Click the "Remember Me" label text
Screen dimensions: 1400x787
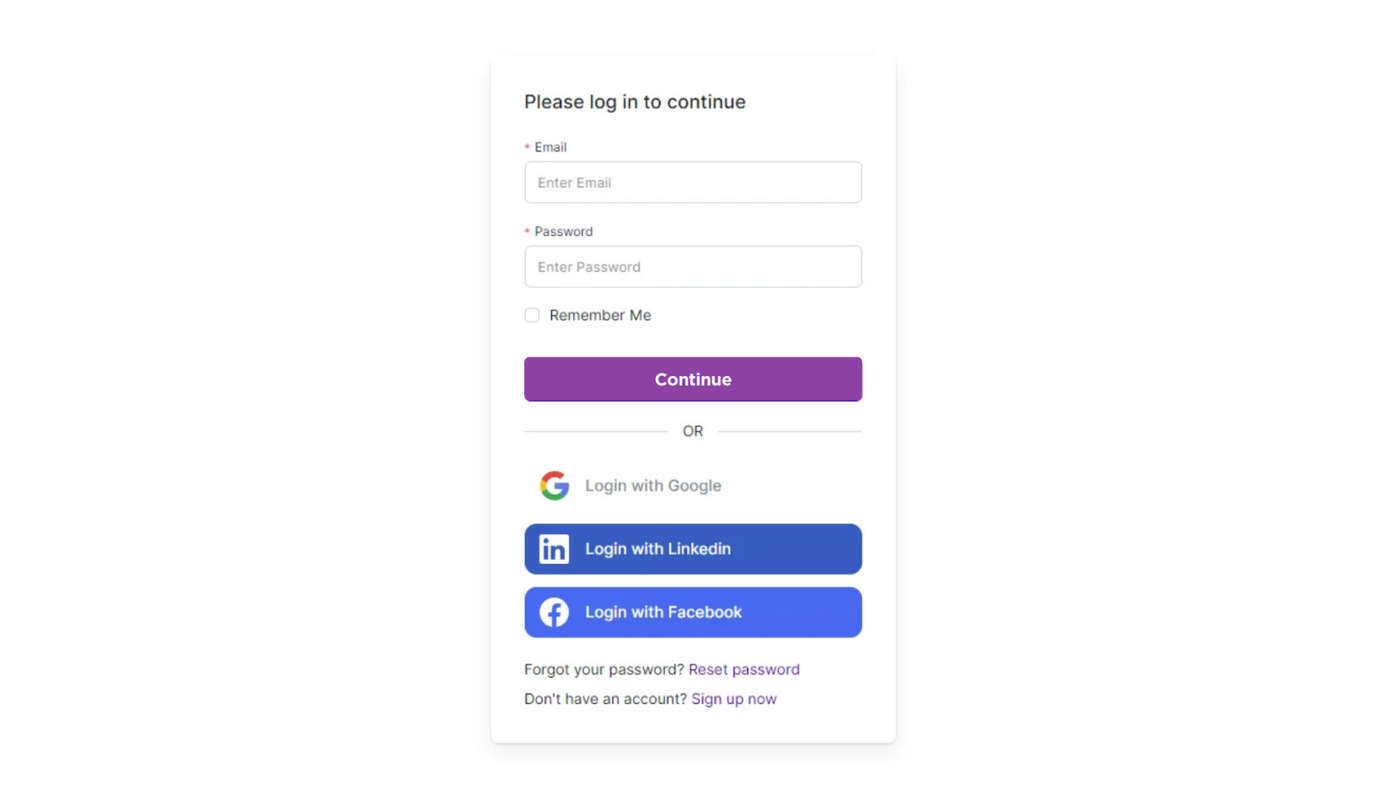[x=600, y=315]
